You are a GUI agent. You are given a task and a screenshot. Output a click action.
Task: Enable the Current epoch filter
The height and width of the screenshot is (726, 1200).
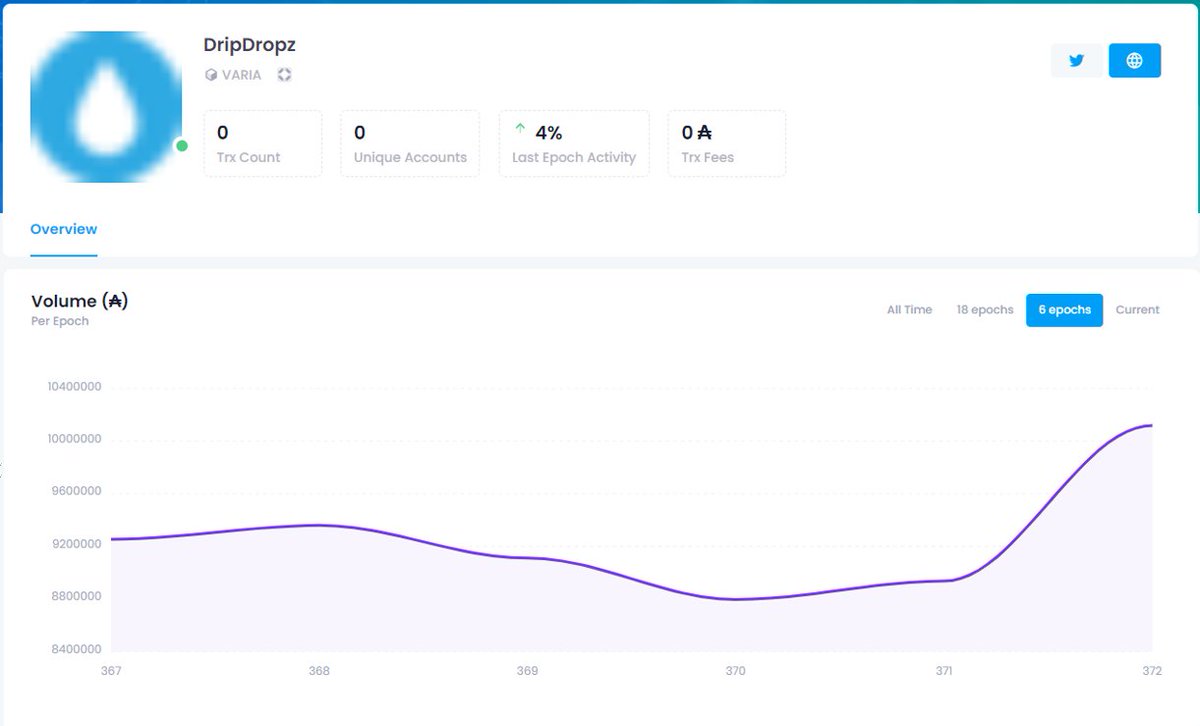point(1137,310)
